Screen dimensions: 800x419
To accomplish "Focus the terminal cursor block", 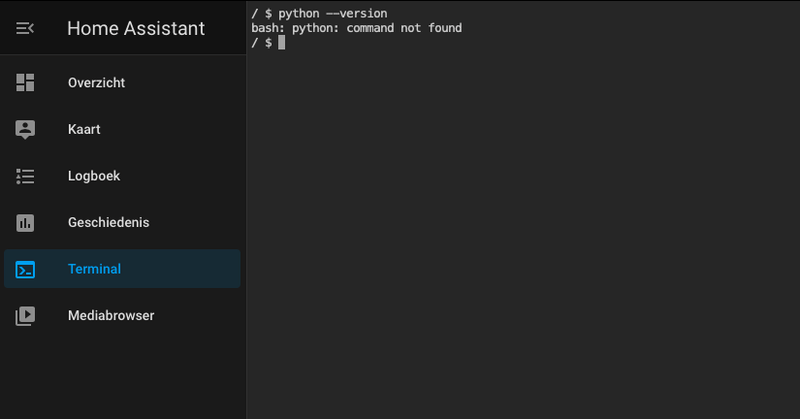I will [282, 43].
